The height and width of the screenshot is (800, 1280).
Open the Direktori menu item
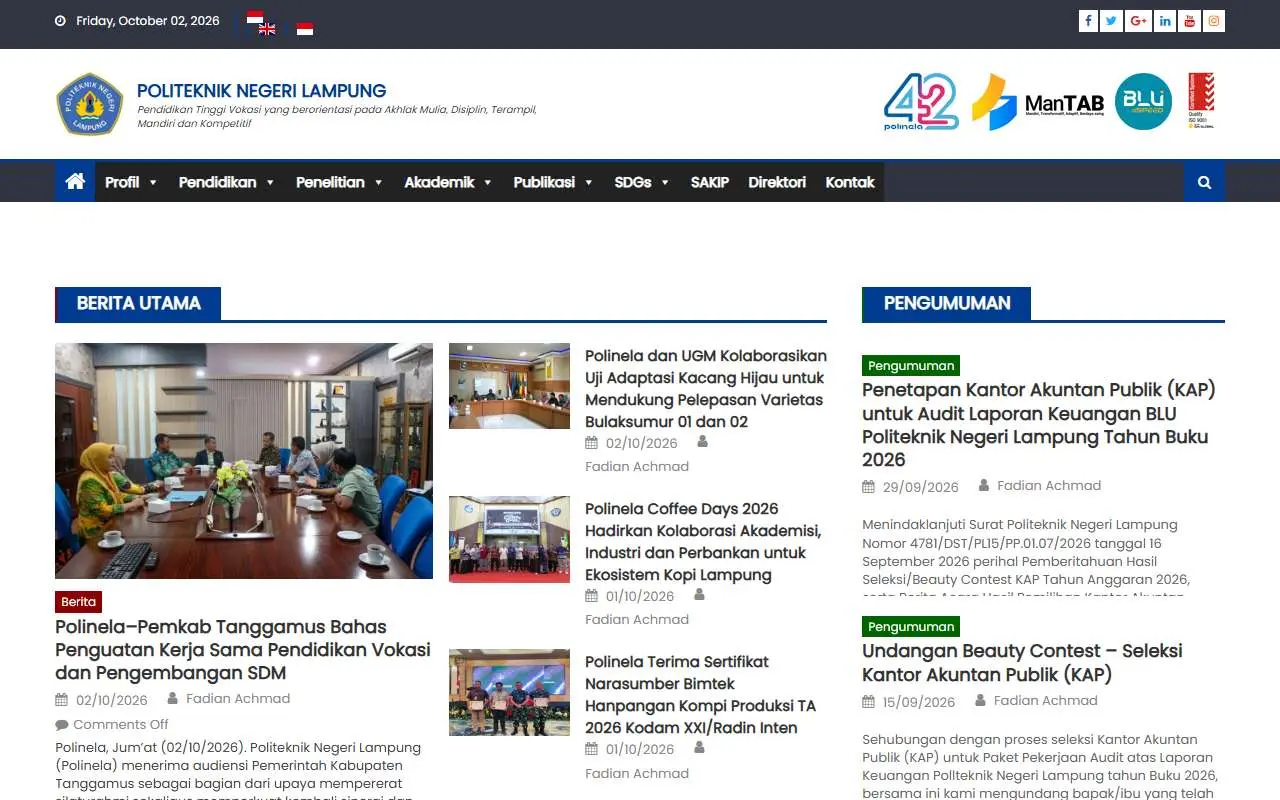coord(777,182)
